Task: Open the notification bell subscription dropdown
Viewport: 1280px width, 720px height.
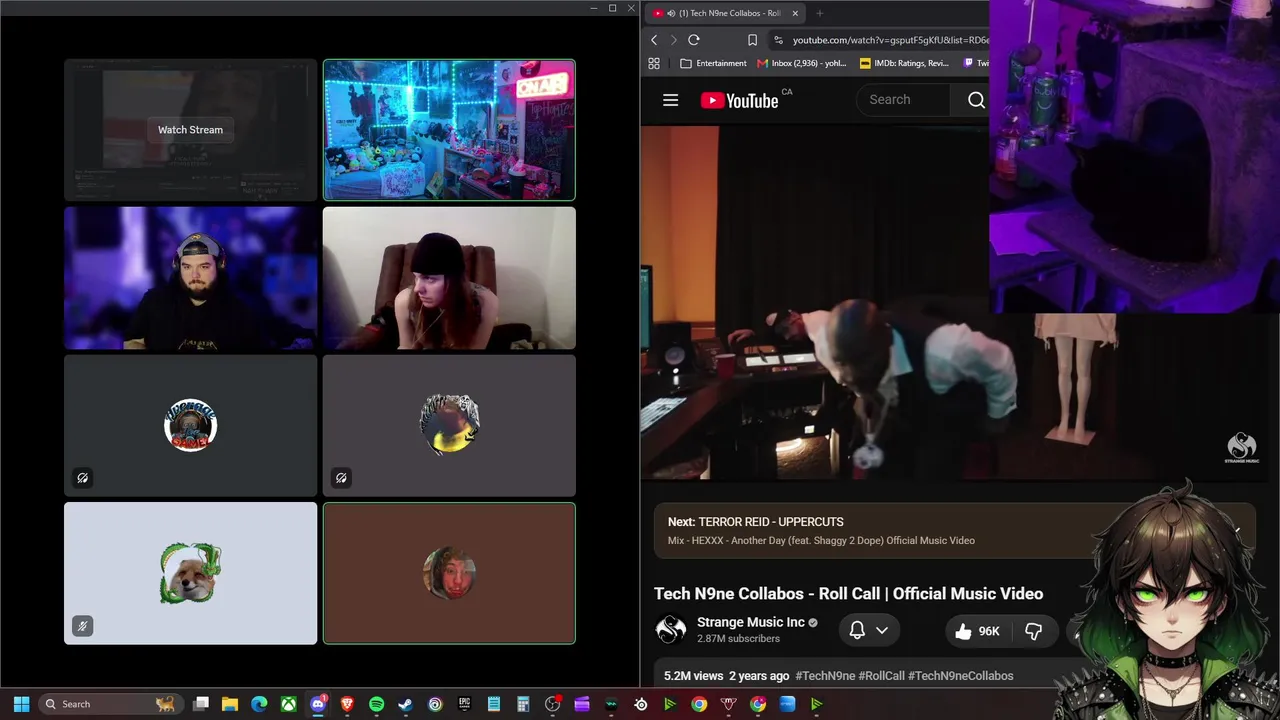Action: pos(868,630)
